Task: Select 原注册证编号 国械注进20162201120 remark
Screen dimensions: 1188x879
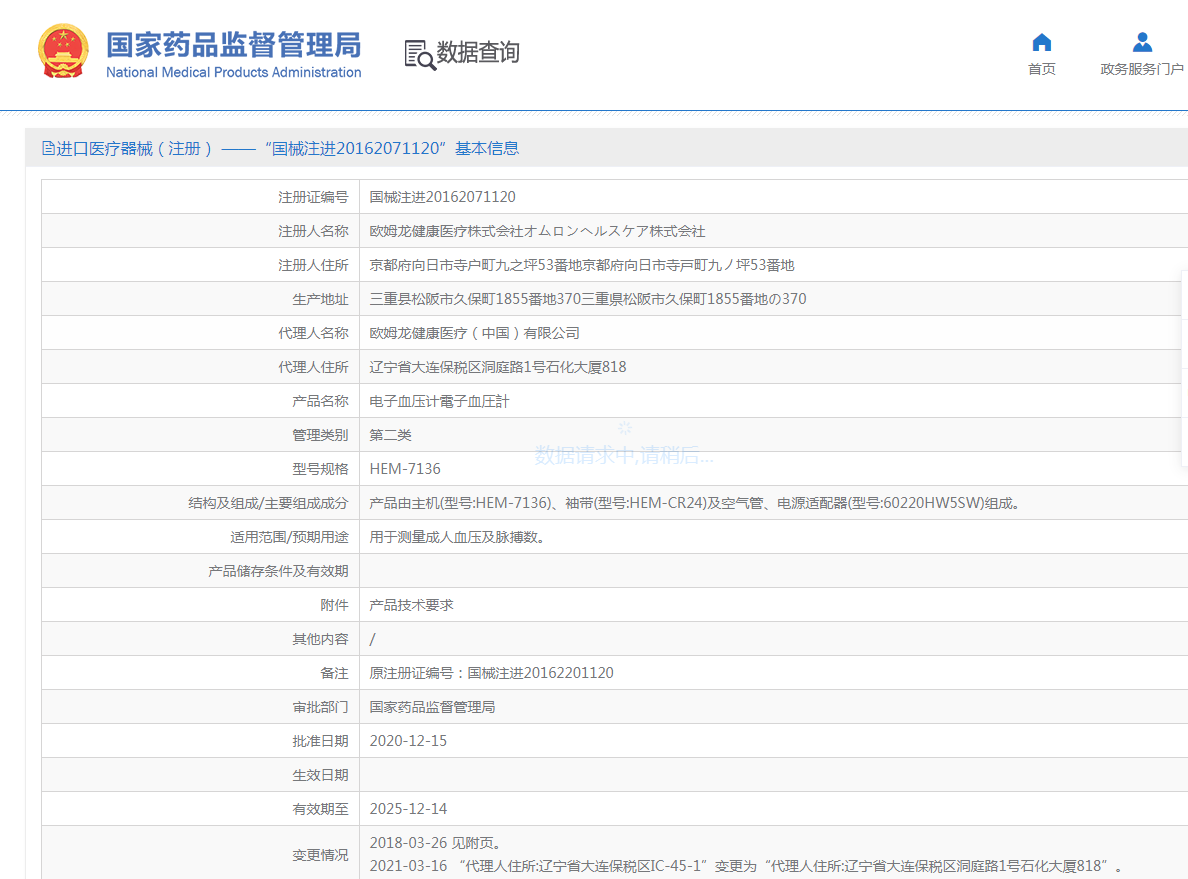Action: tap(492, 673)
